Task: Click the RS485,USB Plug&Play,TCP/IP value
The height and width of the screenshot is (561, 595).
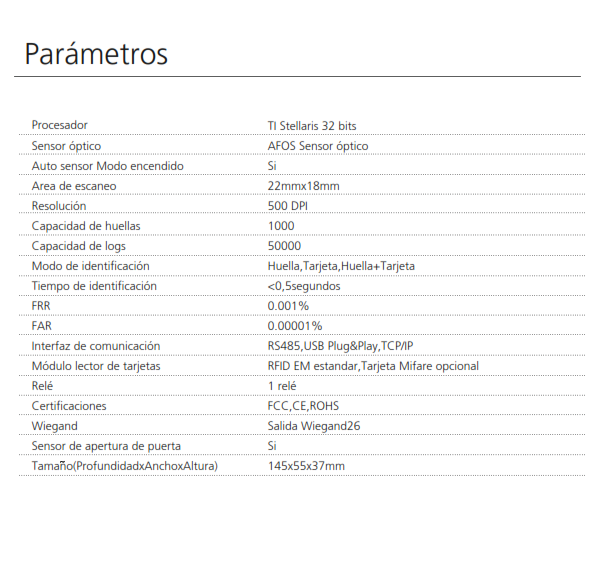Action: (x=340, y=346)
